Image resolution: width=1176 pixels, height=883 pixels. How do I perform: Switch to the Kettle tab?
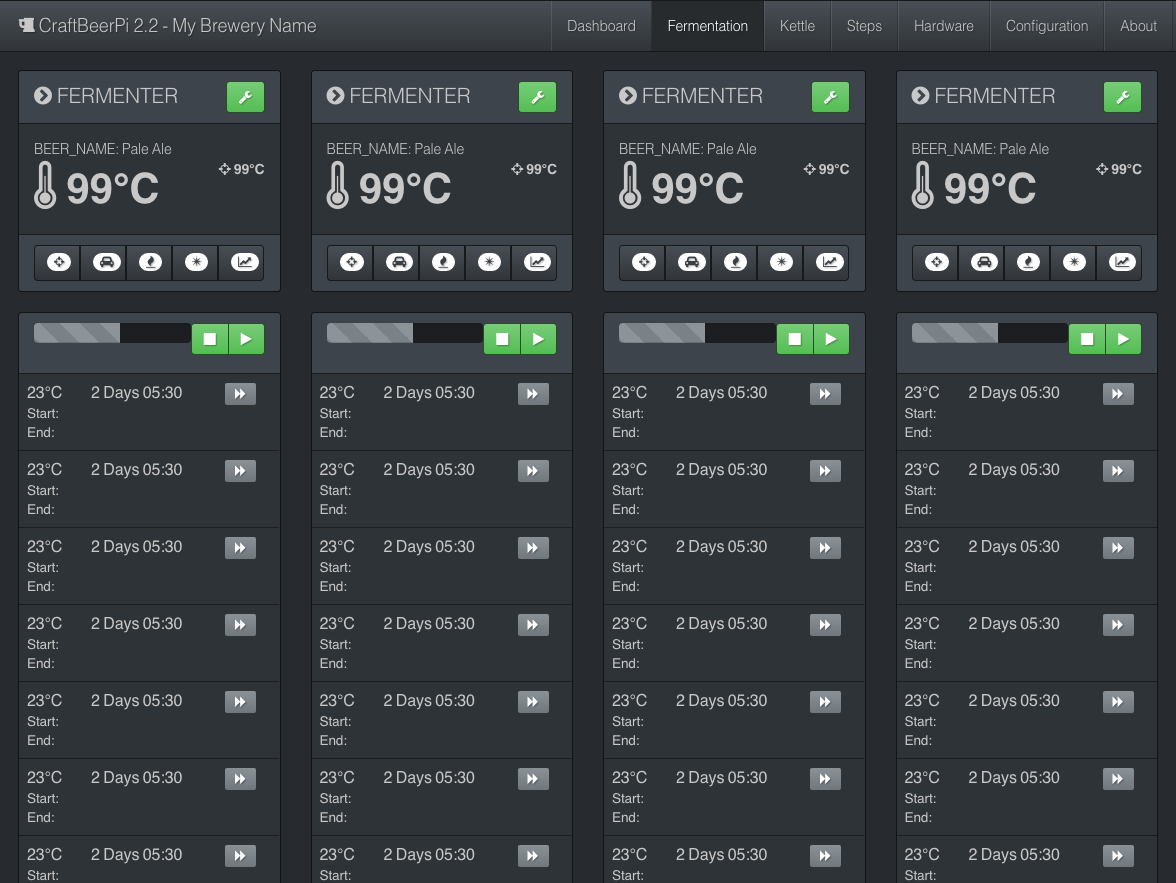(797, 26)
